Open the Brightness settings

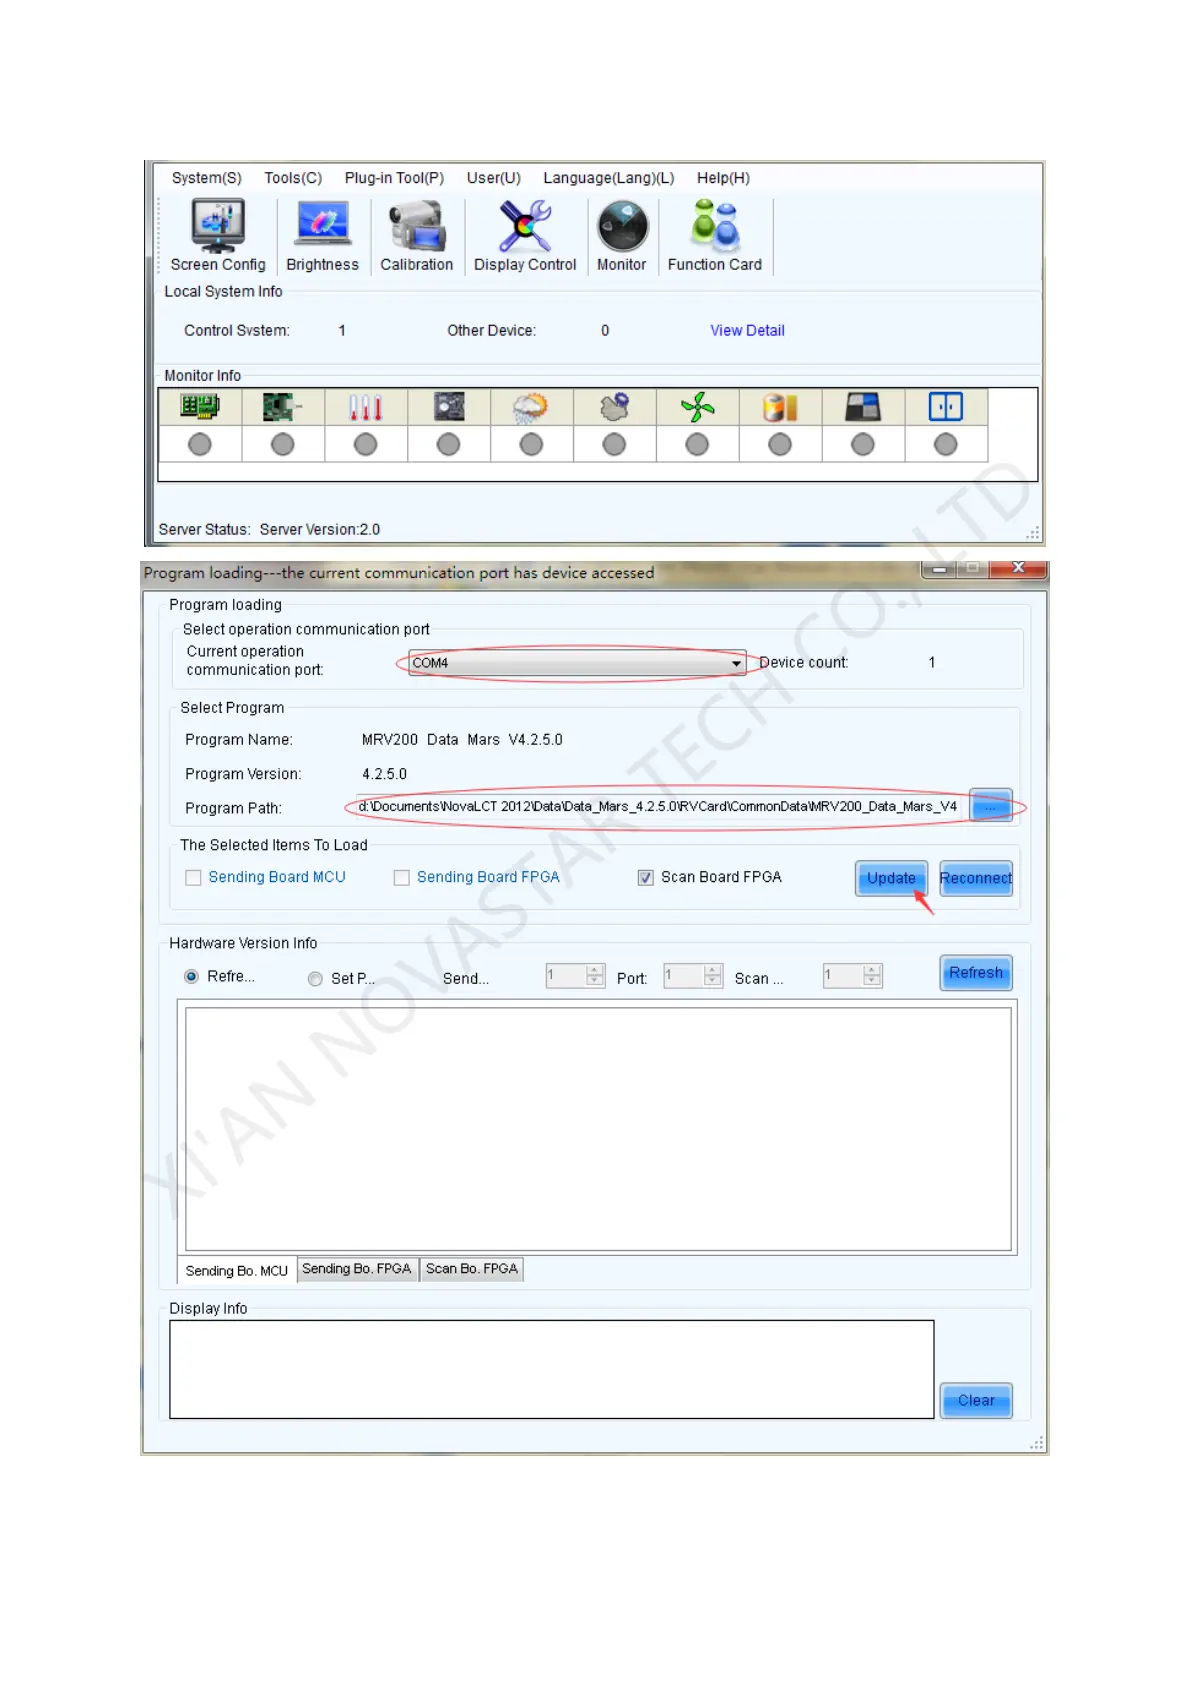coord(322,236)
